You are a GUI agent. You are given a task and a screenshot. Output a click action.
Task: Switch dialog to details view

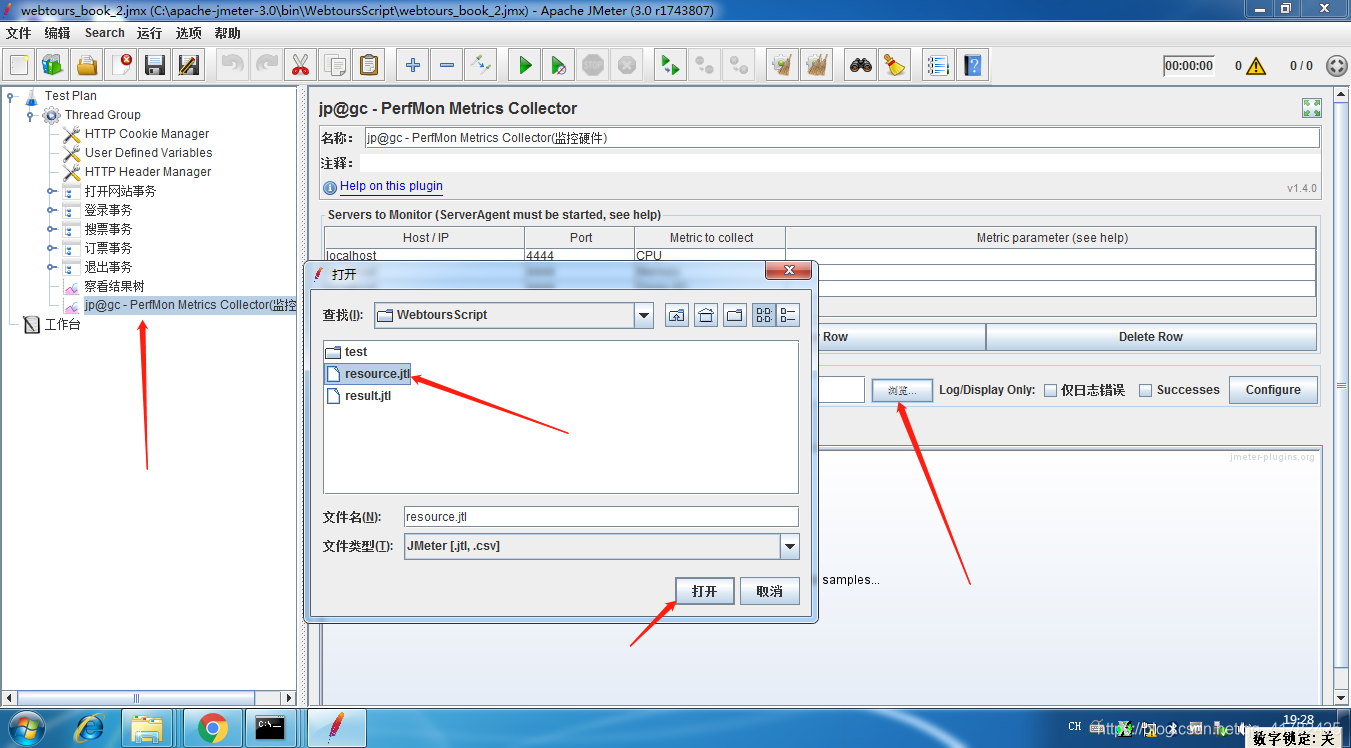click(788, 315)
